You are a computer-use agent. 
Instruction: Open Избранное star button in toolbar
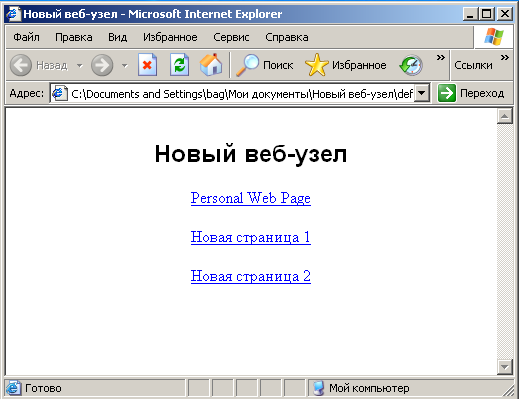coord(345,65)
